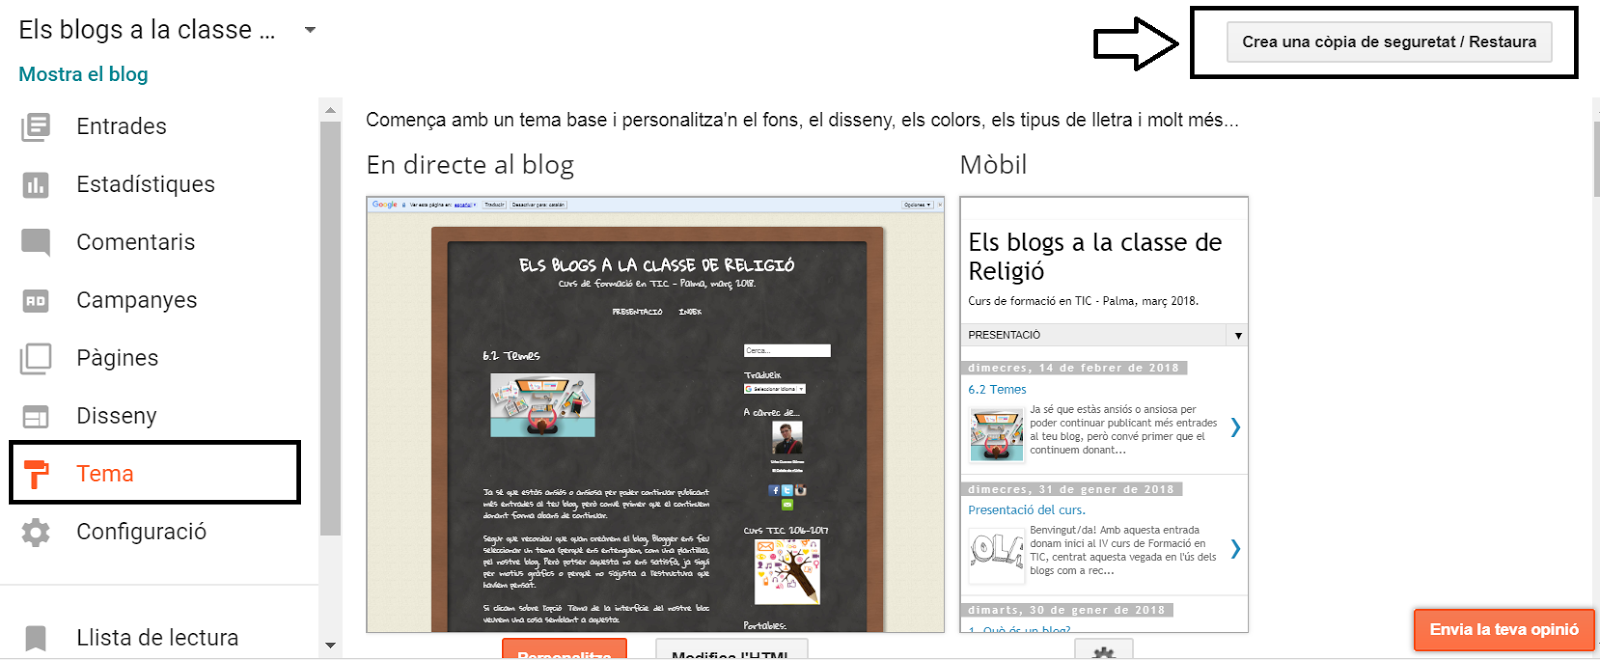This screenshot has width=1600, height=660.
Task: Click the orange Personalitza button
Action: point(564,649)
